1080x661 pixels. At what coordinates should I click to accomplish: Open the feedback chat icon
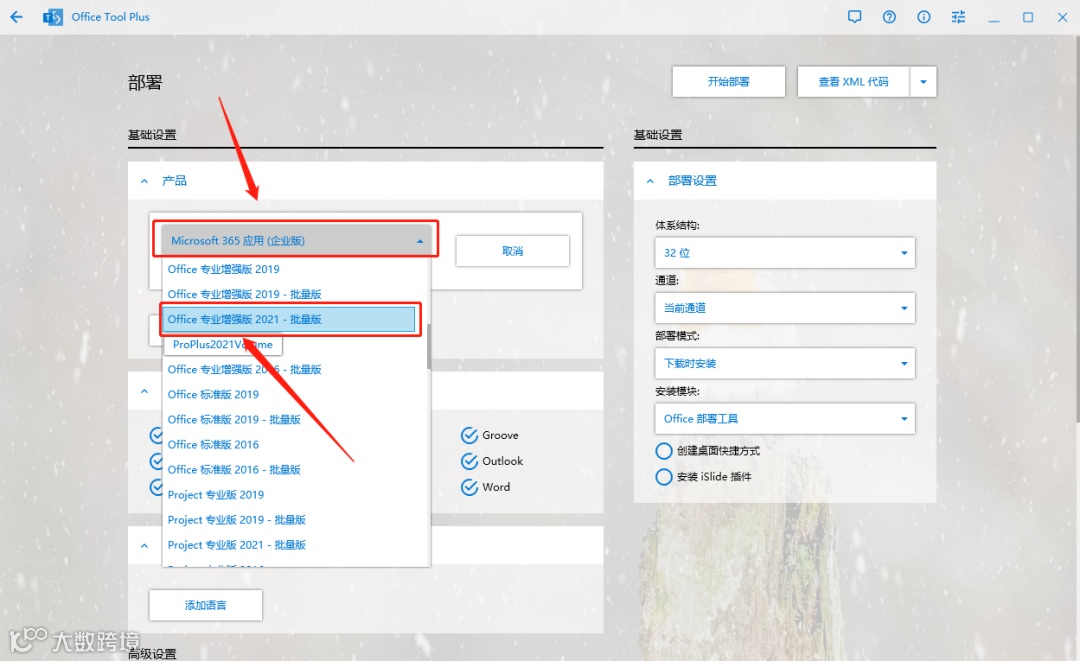854,17
